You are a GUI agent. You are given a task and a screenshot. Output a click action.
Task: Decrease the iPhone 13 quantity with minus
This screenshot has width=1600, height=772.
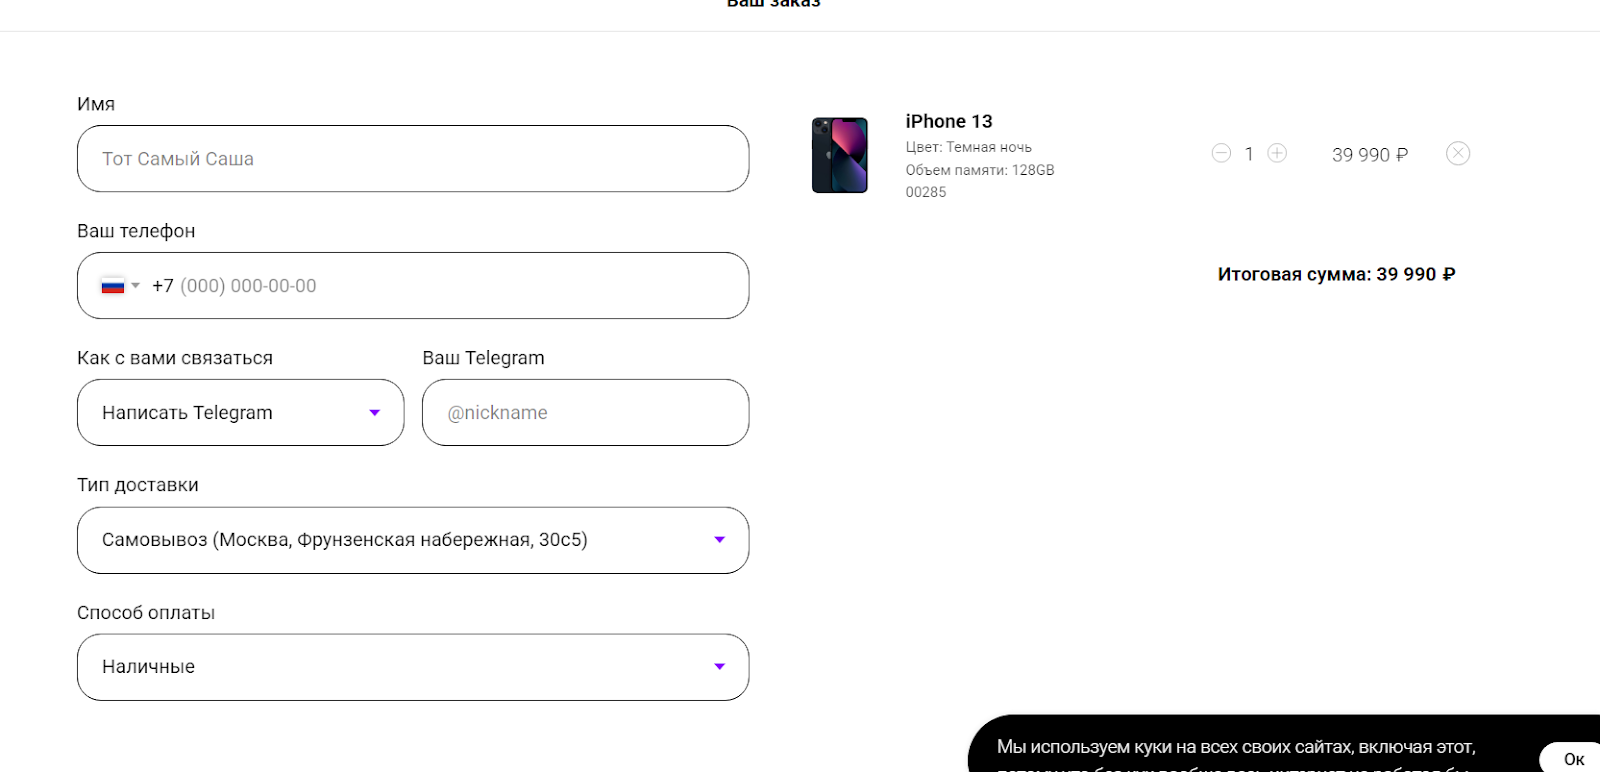pos(1221,153)
